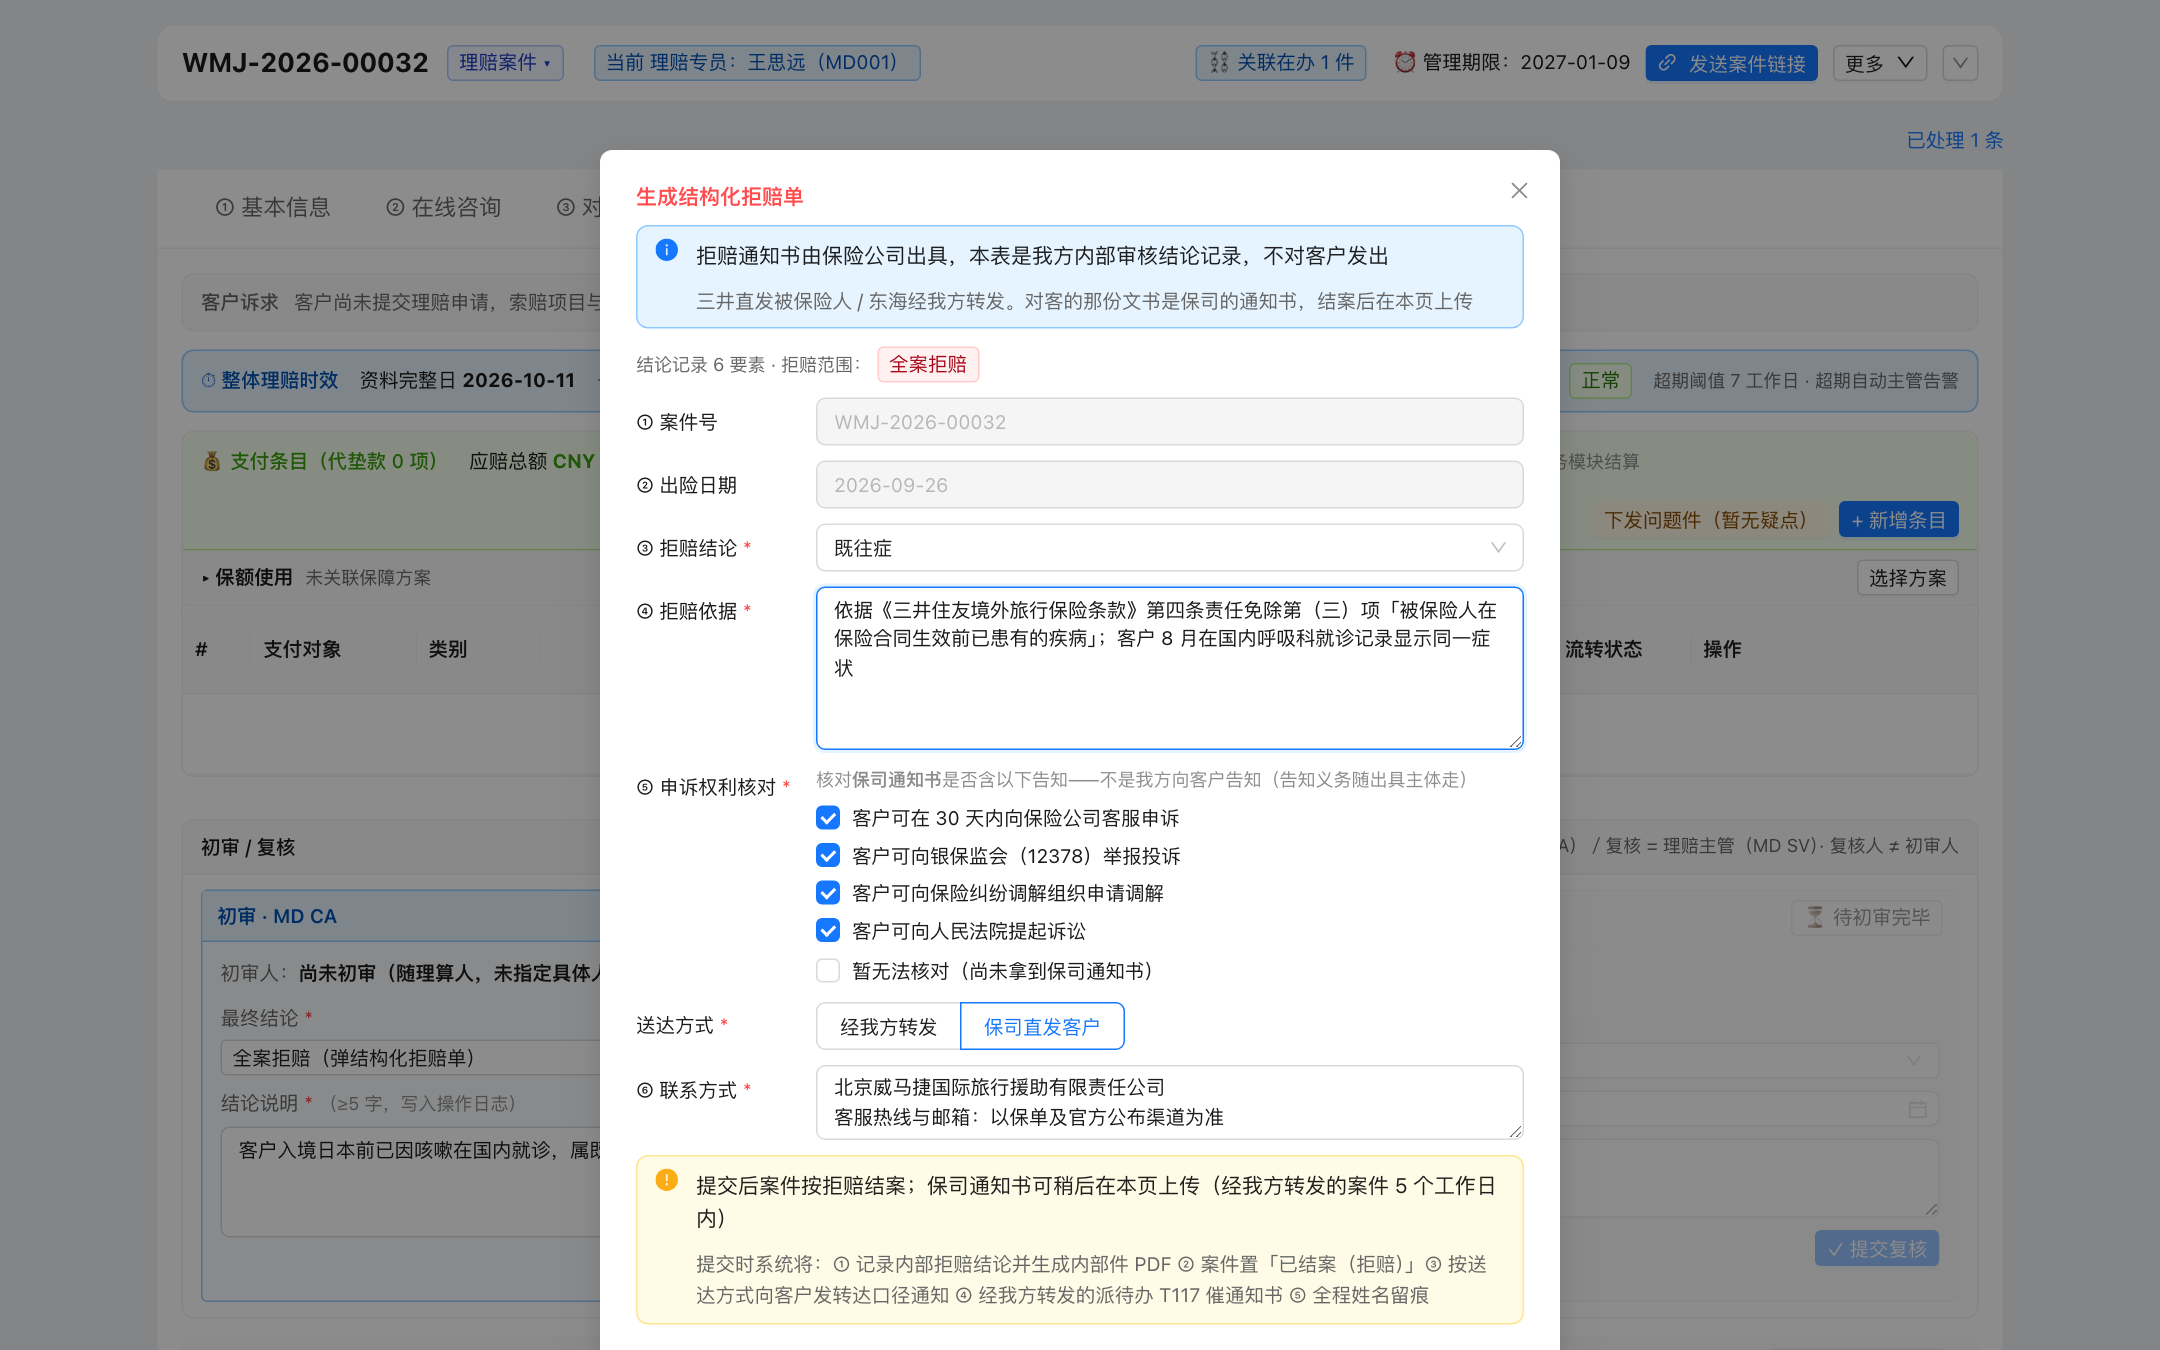Viewport: 2160px width, 1350px height.
Task: Toggle 客户可向银保监会（12378）举报投诉 checkbox
Action: click(x=828, y=855)
